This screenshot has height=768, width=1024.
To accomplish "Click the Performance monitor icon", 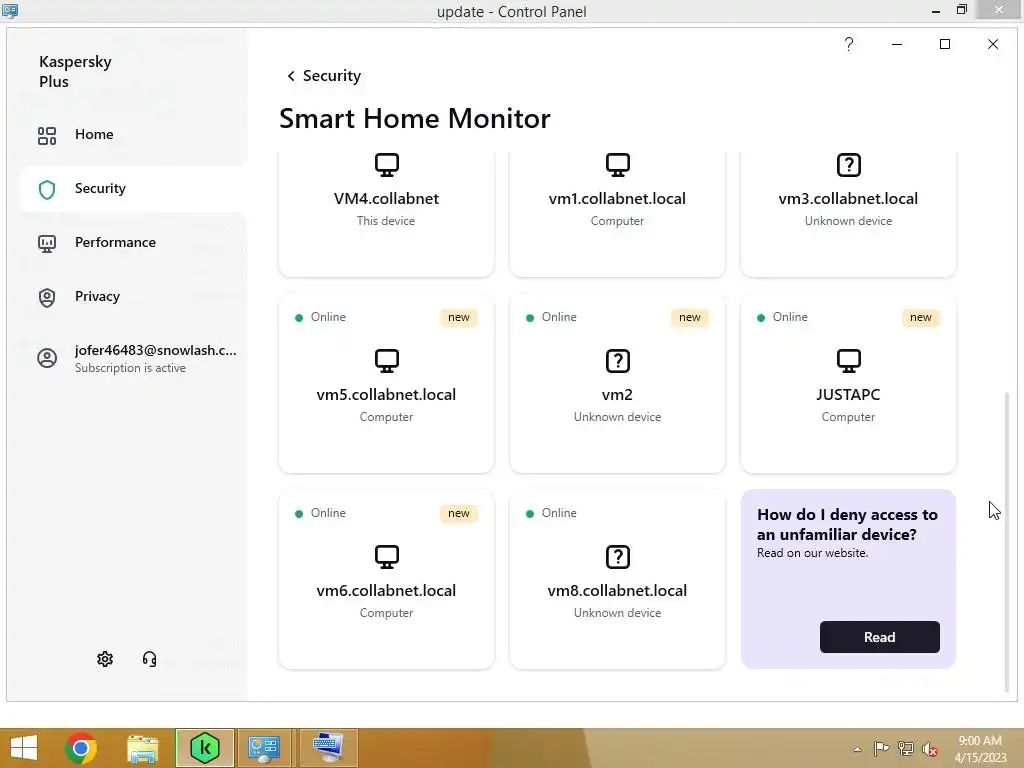I will tap(47, 244).
